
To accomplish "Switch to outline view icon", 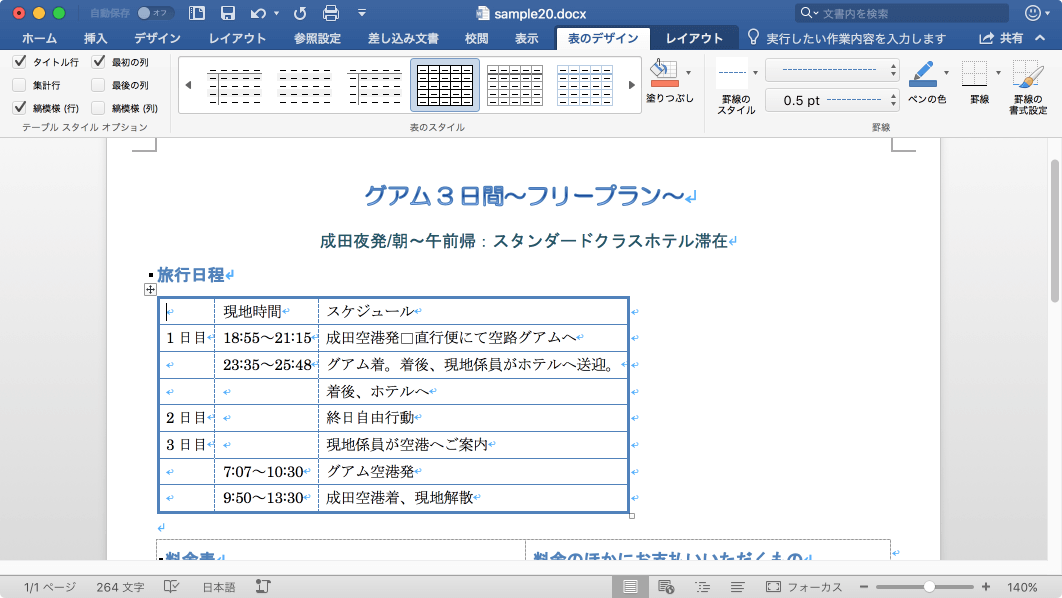I will tap(702, 586).
